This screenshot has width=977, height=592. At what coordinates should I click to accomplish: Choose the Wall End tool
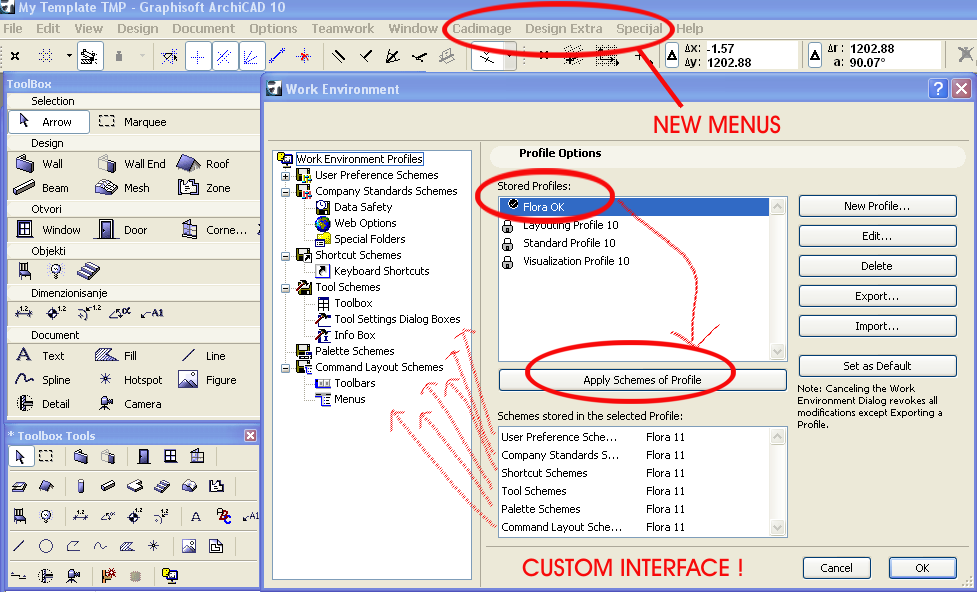131,164
